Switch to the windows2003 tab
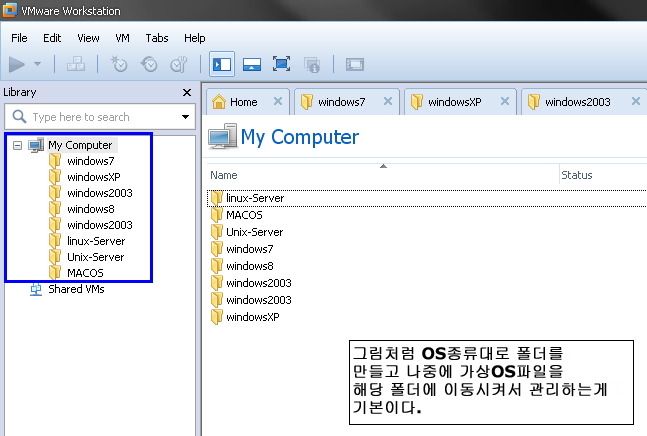Viewport: 647px width, 436px height. pos(578,102)
